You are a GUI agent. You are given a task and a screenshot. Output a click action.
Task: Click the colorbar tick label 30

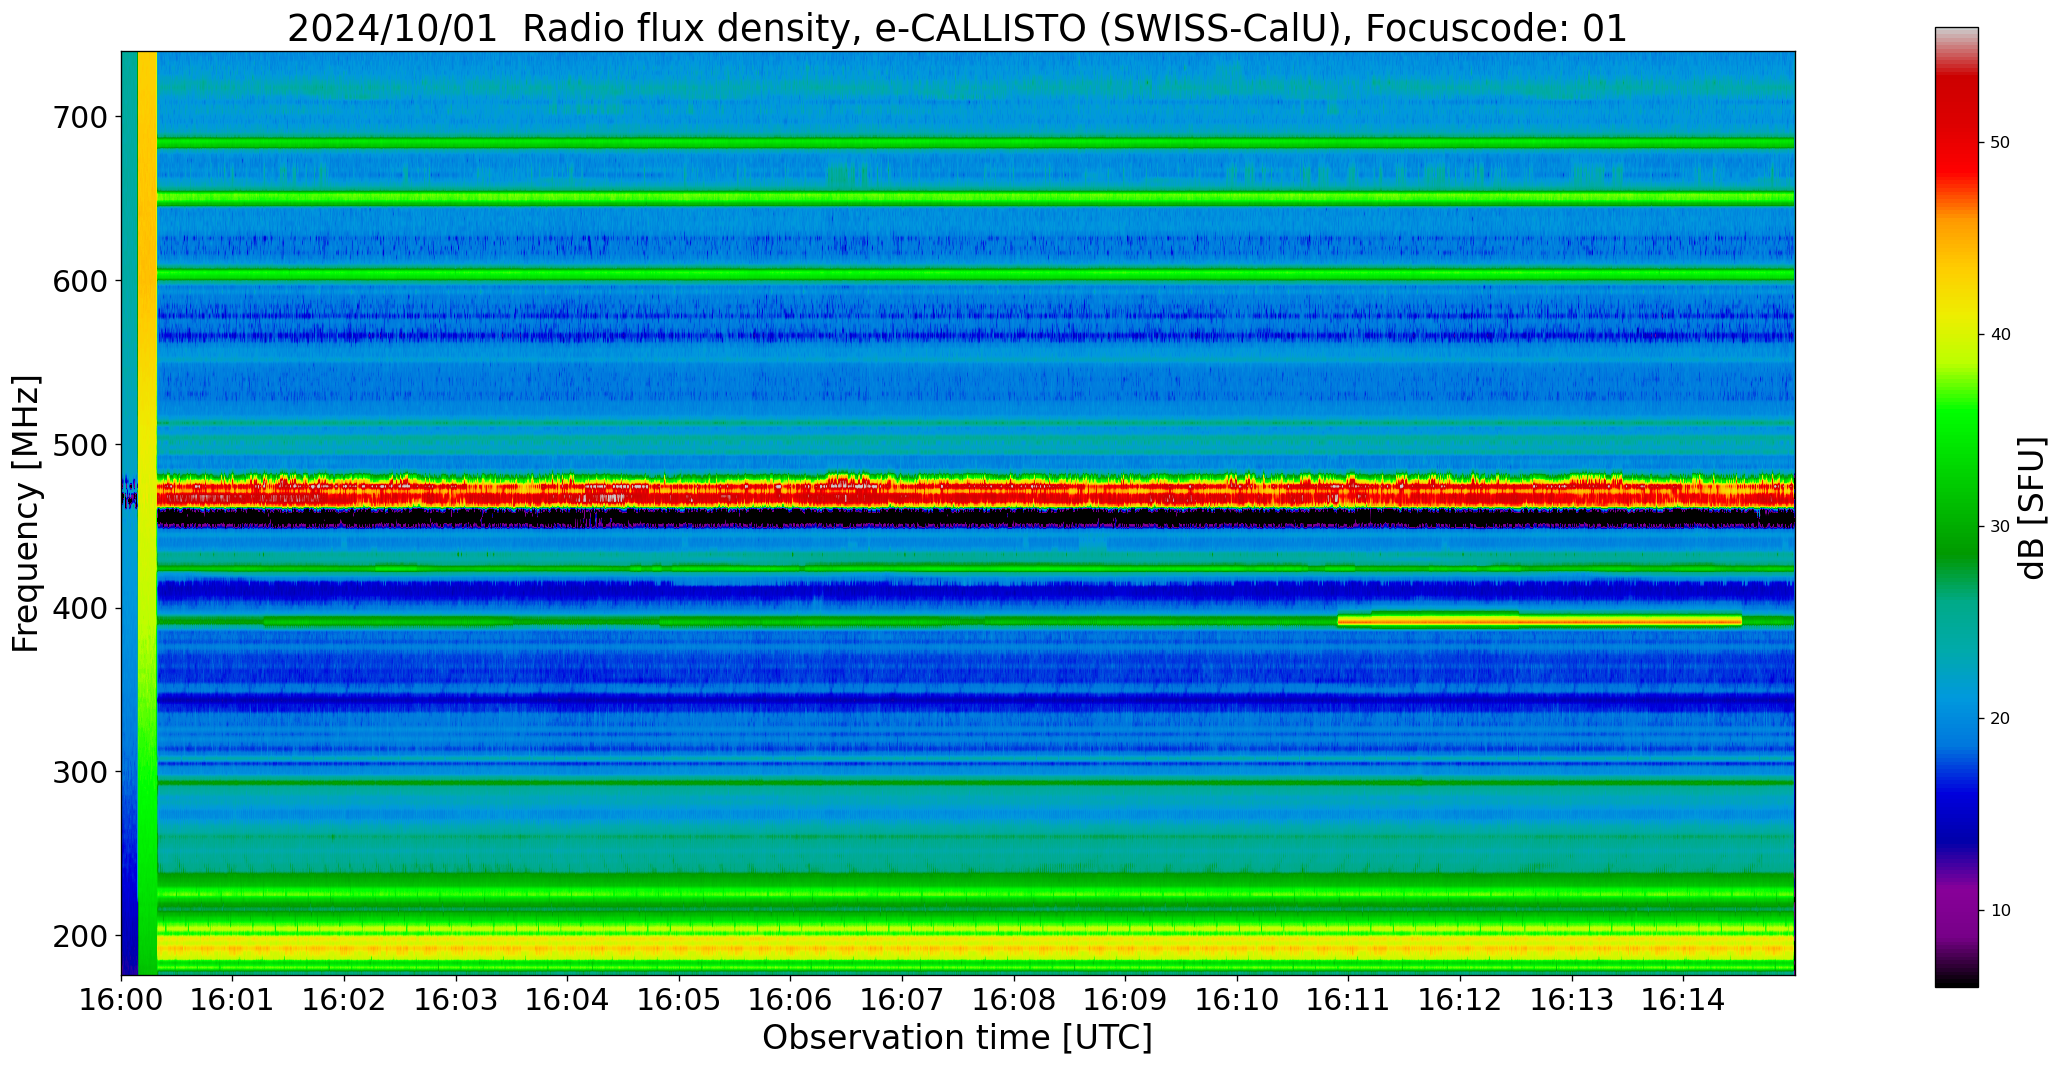click(x=2000, y=527)
